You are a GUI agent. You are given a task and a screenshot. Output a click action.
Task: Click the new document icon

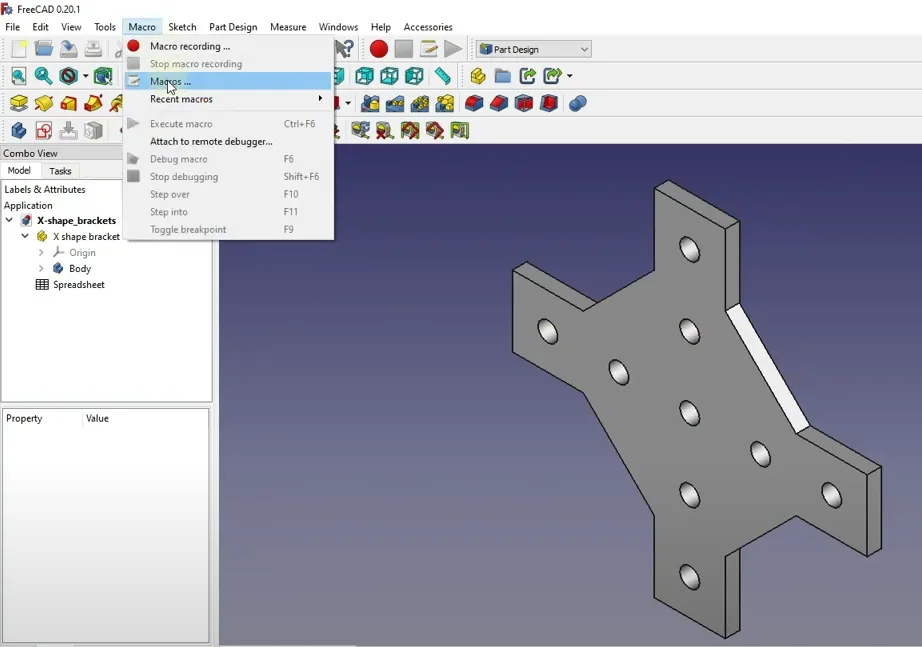[x=19, y=49]
